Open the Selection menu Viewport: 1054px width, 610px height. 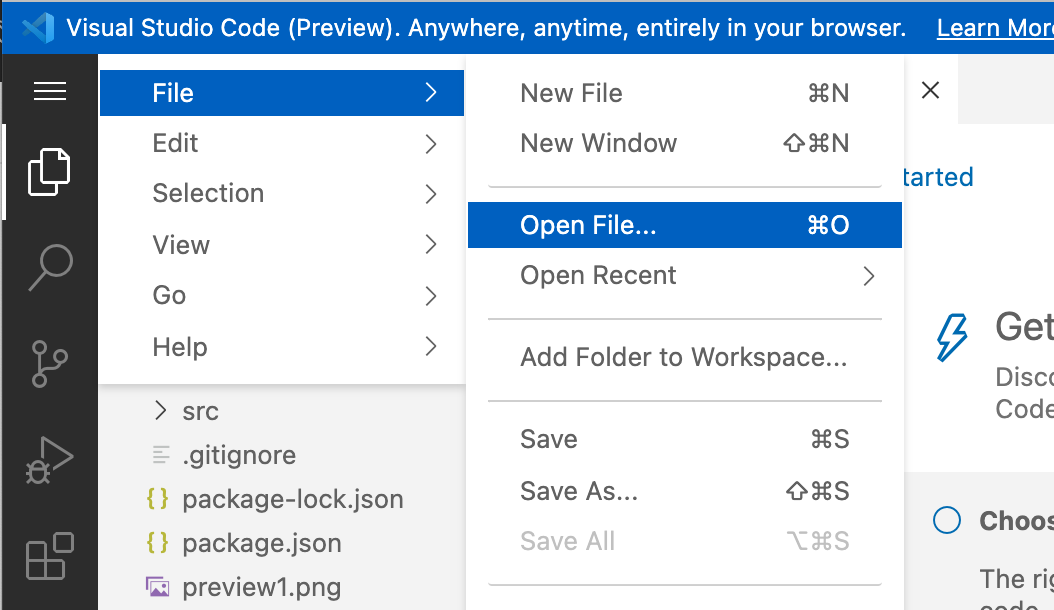(282, 194)
